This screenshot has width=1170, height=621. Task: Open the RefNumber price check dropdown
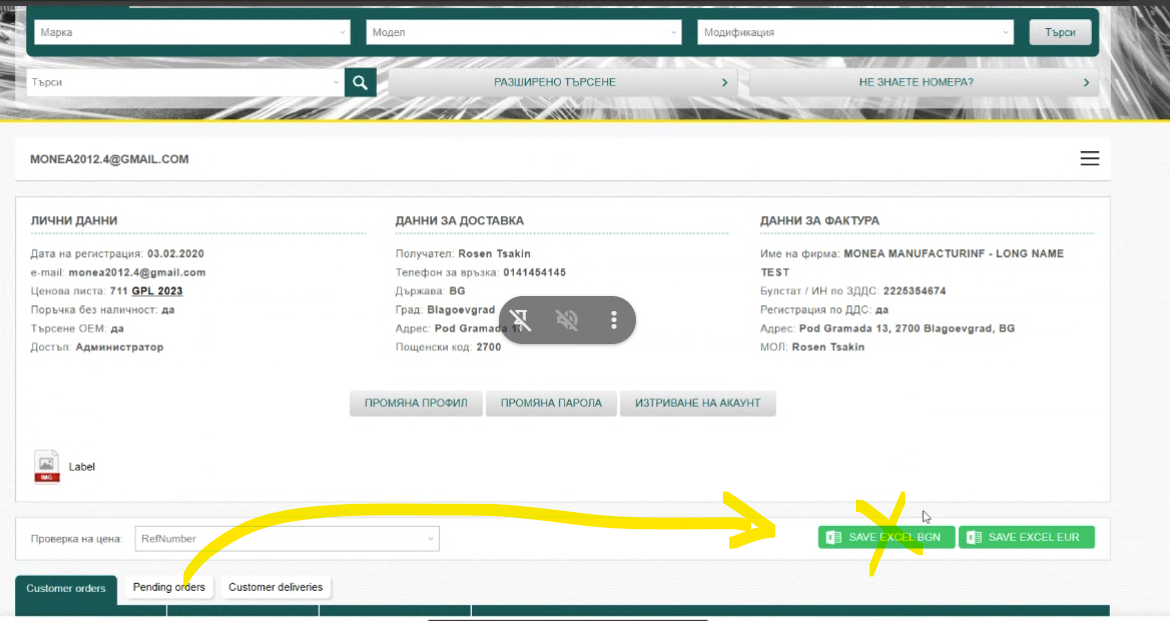click(287, 539)
